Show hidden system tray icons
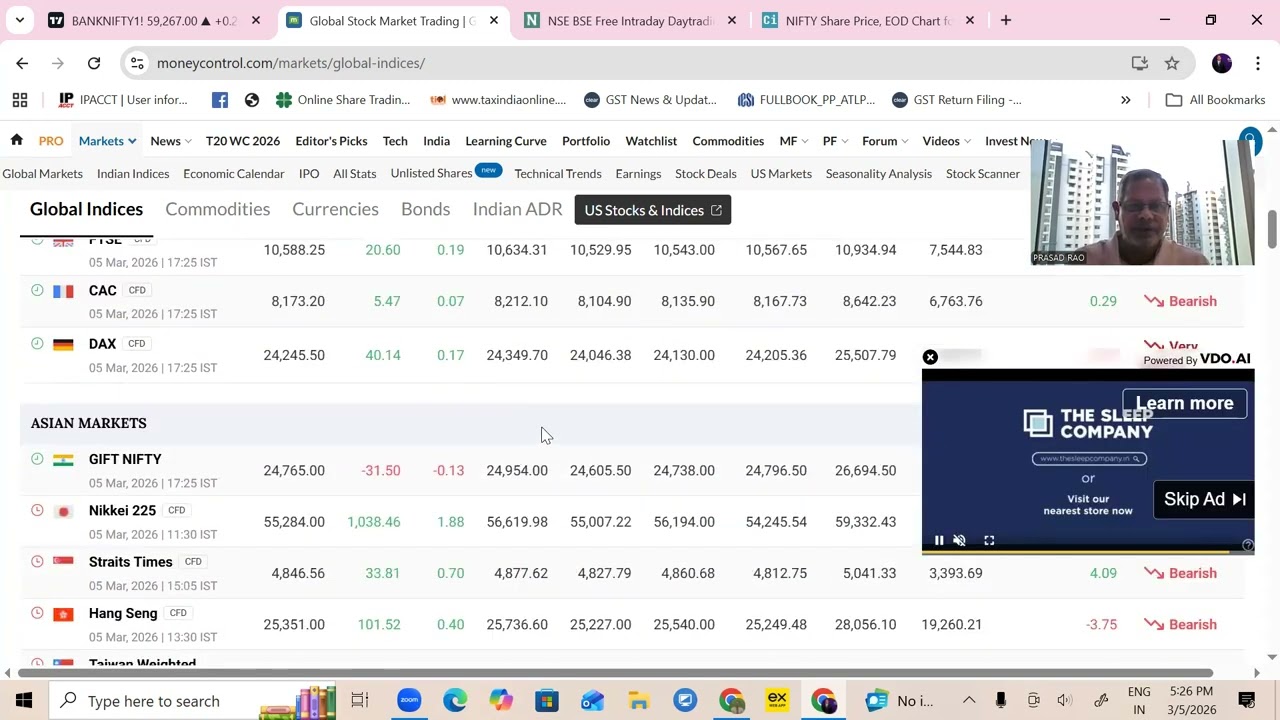 point(968,700)
